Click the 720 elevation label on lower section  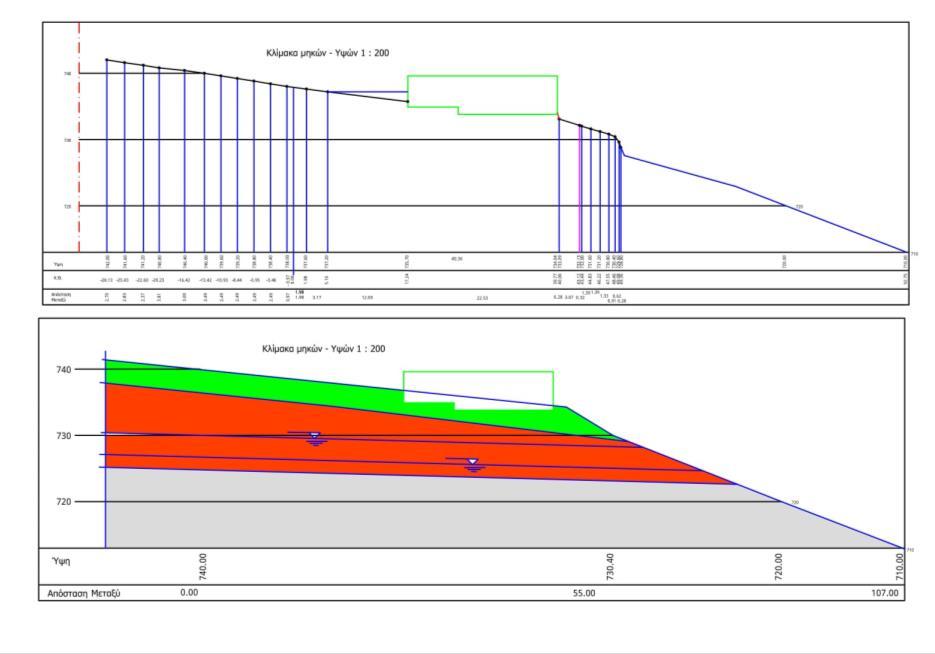click(x=64, y=502)
